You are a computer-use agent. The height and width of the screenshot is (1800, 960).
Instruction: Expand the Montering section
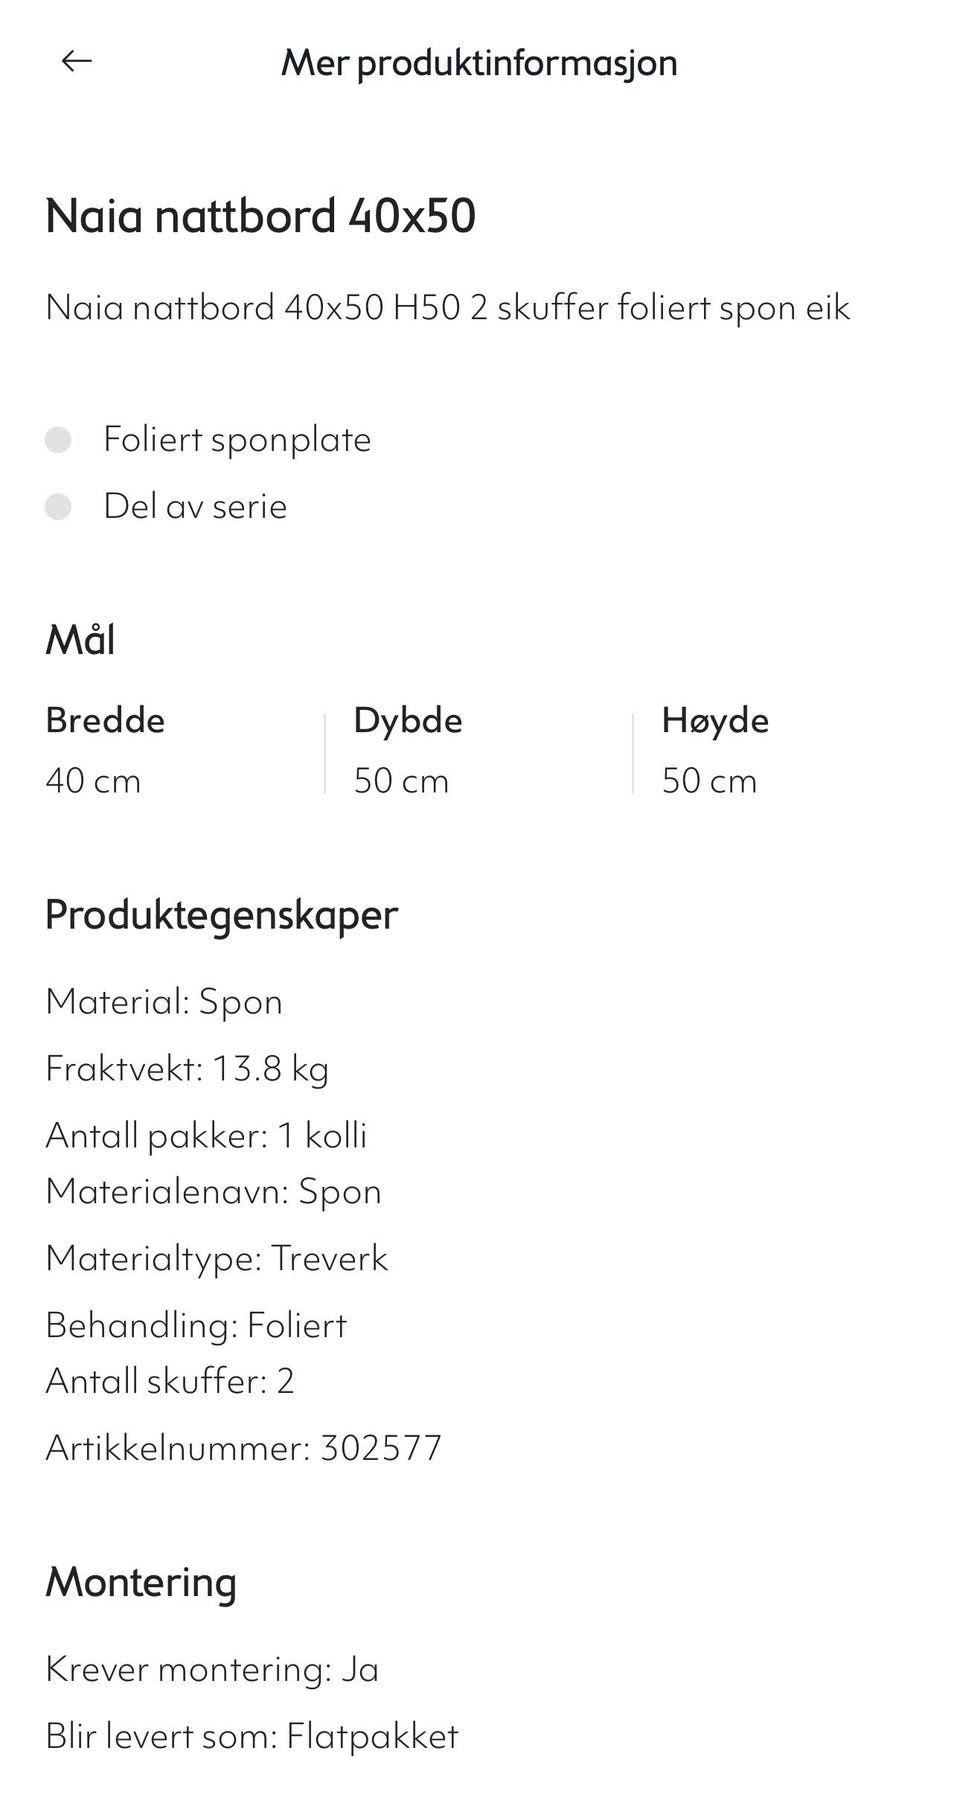coord(142,1583)
